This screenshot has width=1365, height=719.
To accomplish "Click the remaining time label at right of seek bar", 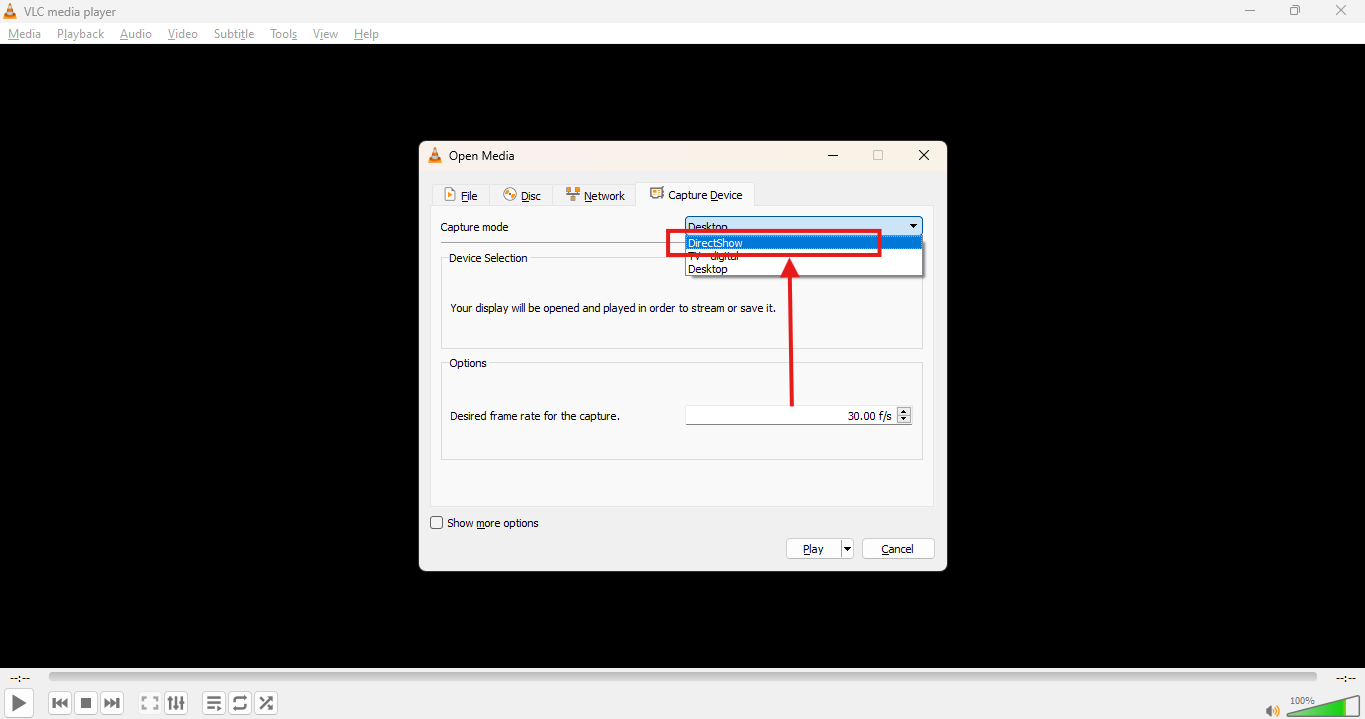I will 1345,678.
